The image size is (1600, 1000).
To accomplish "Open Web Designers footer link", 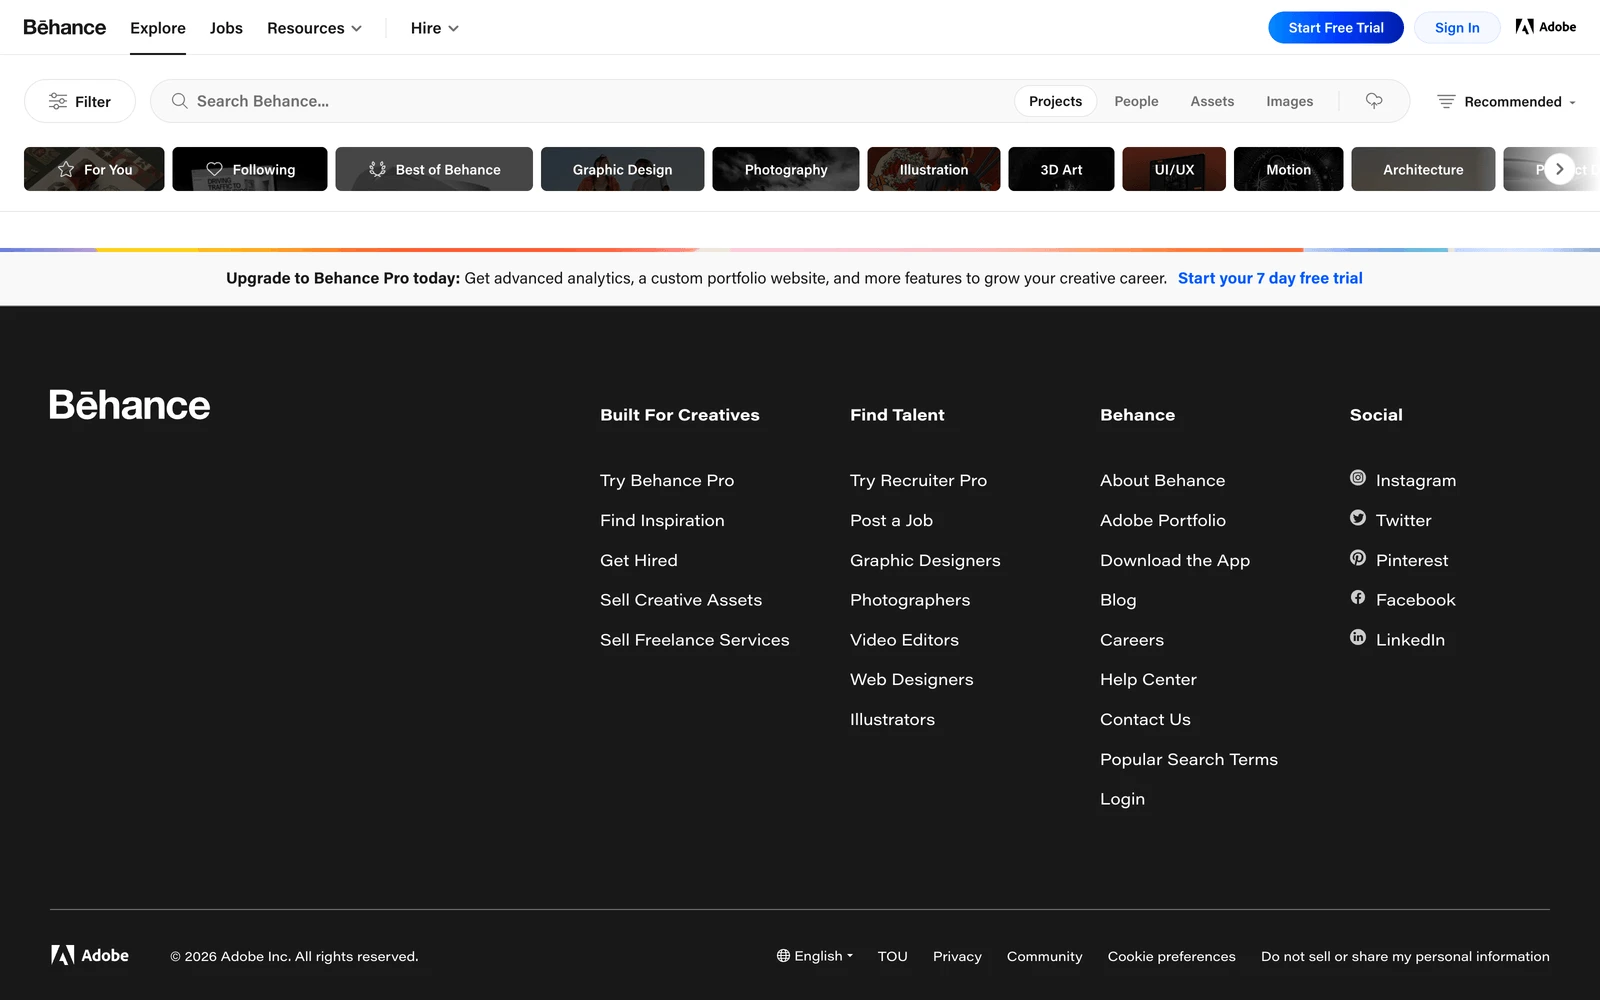I will [x=911, y=679].
